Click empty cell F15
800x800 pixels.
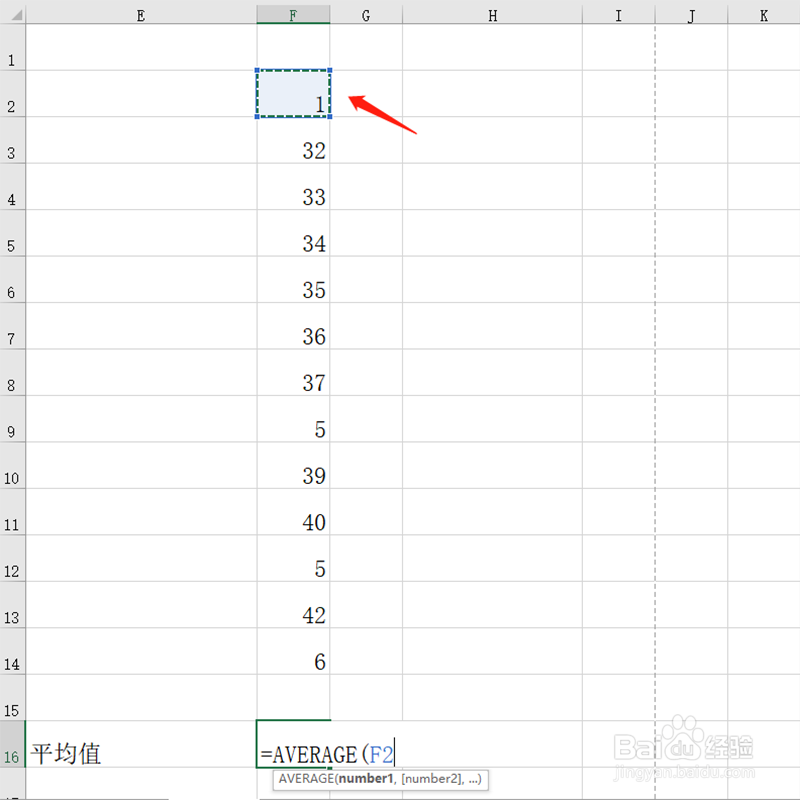coord(293,697)
